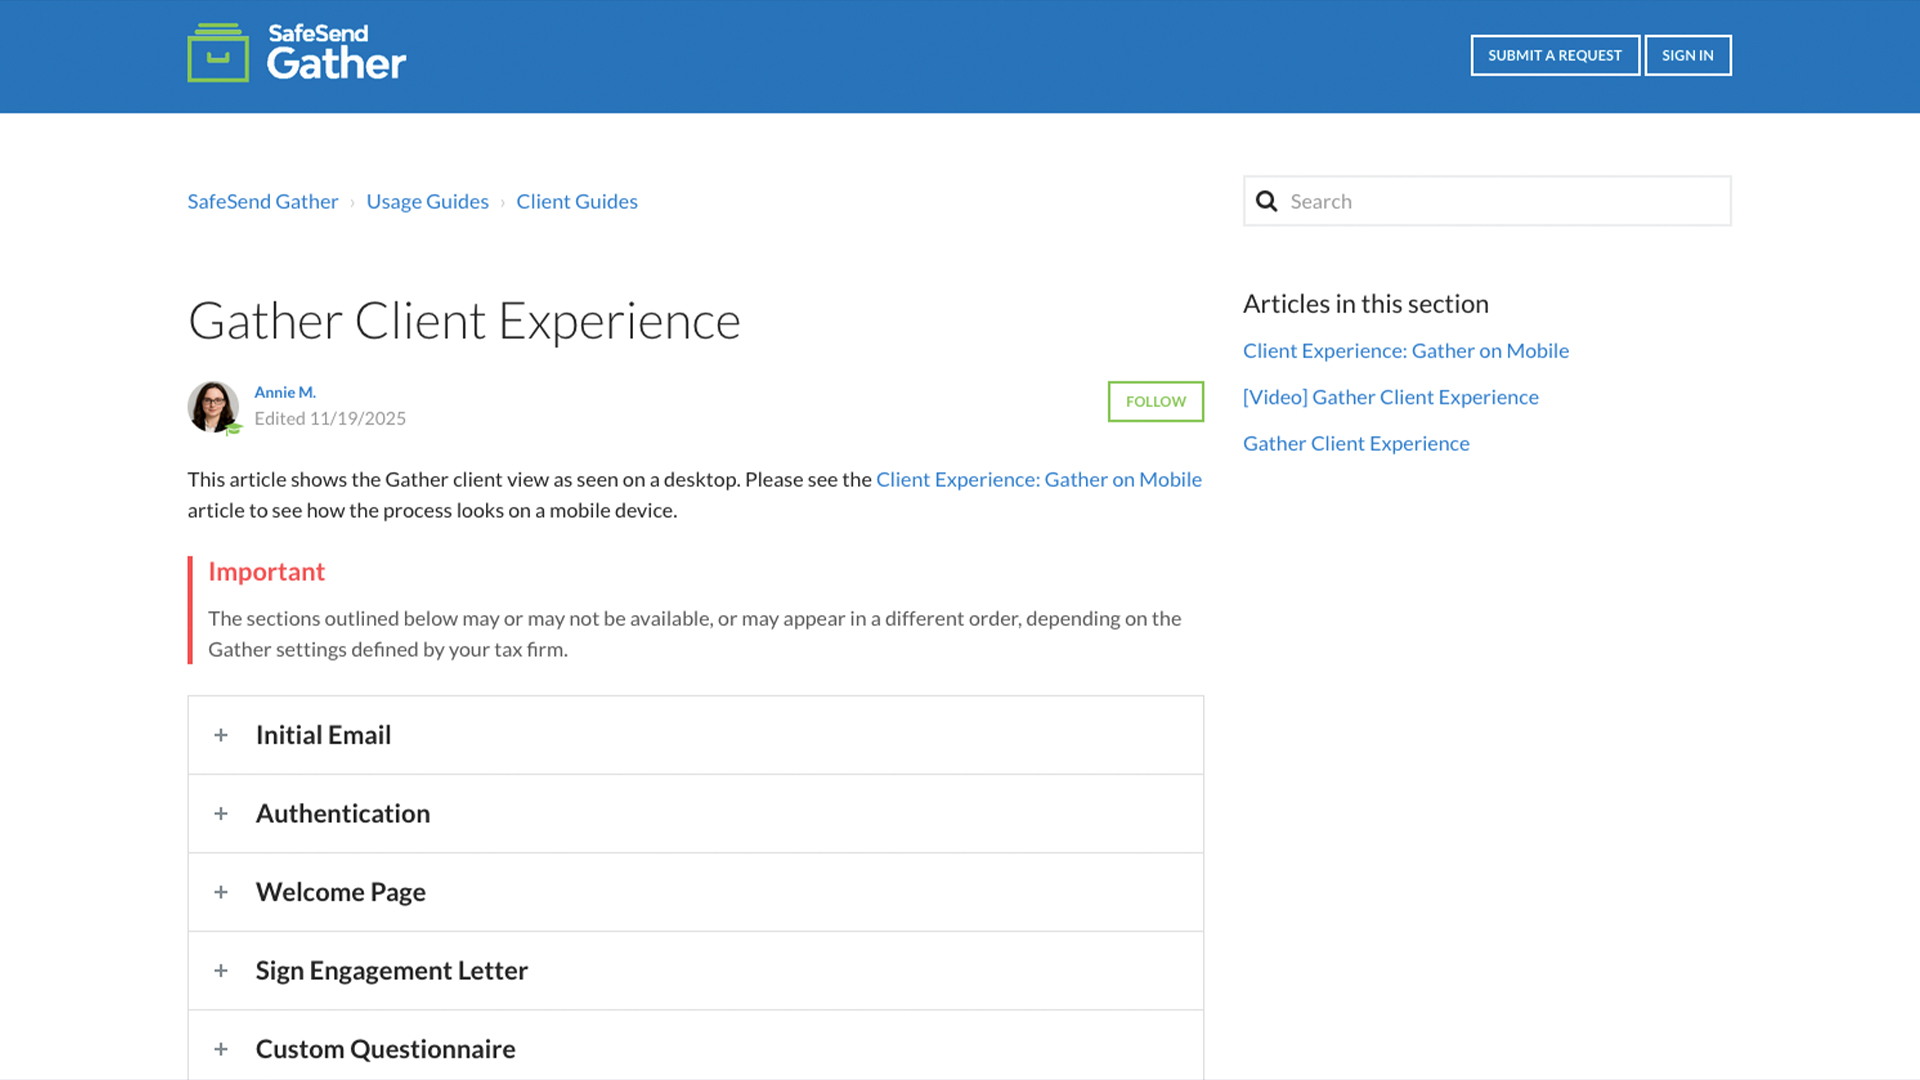The height and width of the screenshot is (1080, 1920).
Task: Click the SafeSend Gather logo
Action: tap(296, 54)
